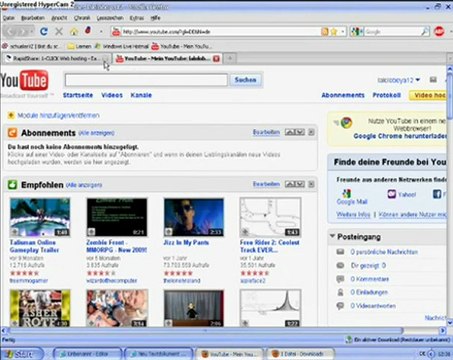Click the Google Chrome logo in the promo box
The image size is (453, 360).
346,123
